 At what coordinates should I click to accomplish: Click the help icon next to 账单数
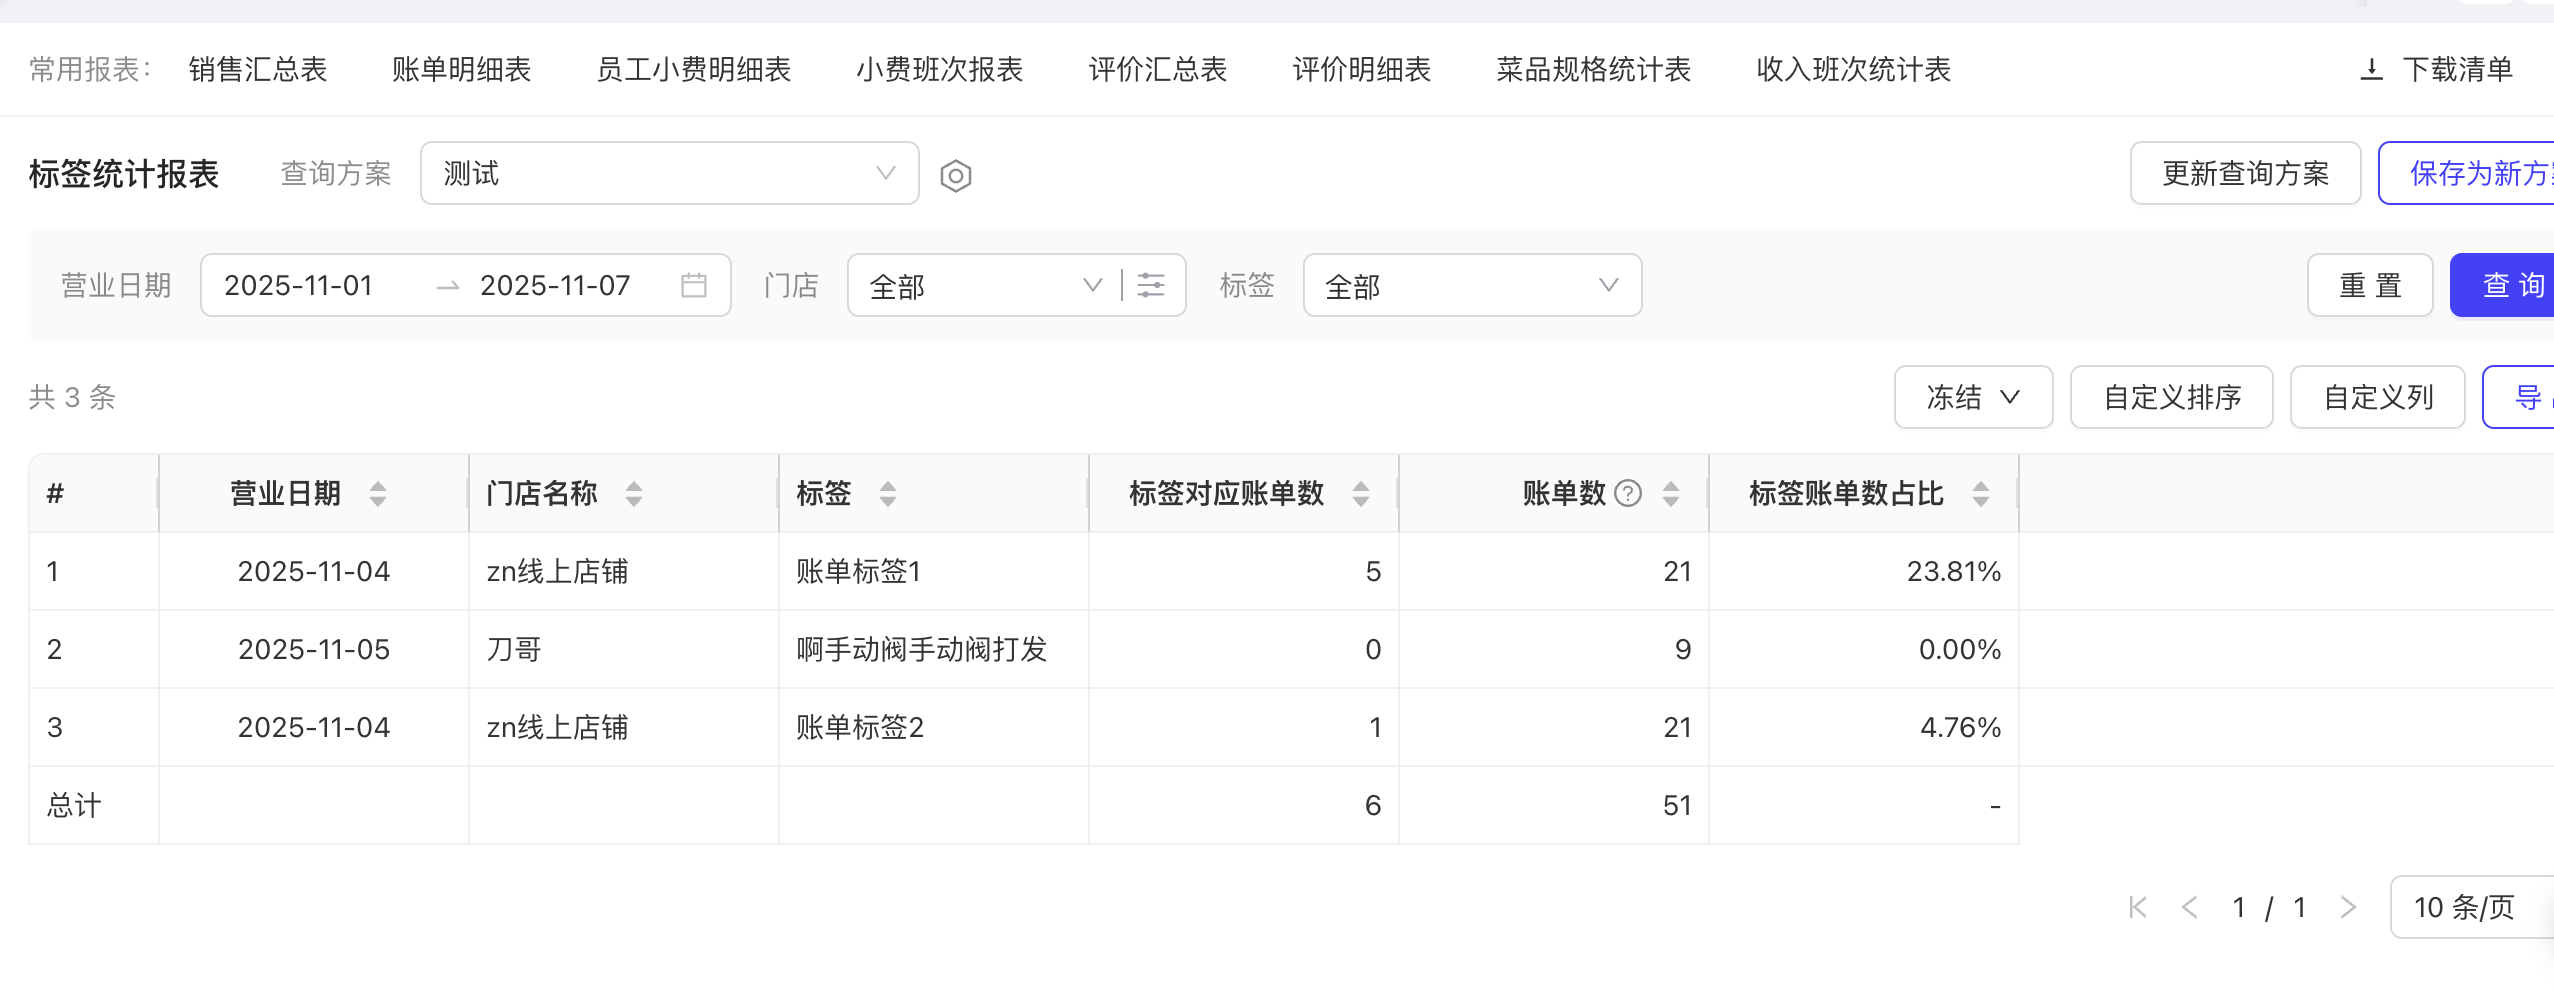[1628, 494]
